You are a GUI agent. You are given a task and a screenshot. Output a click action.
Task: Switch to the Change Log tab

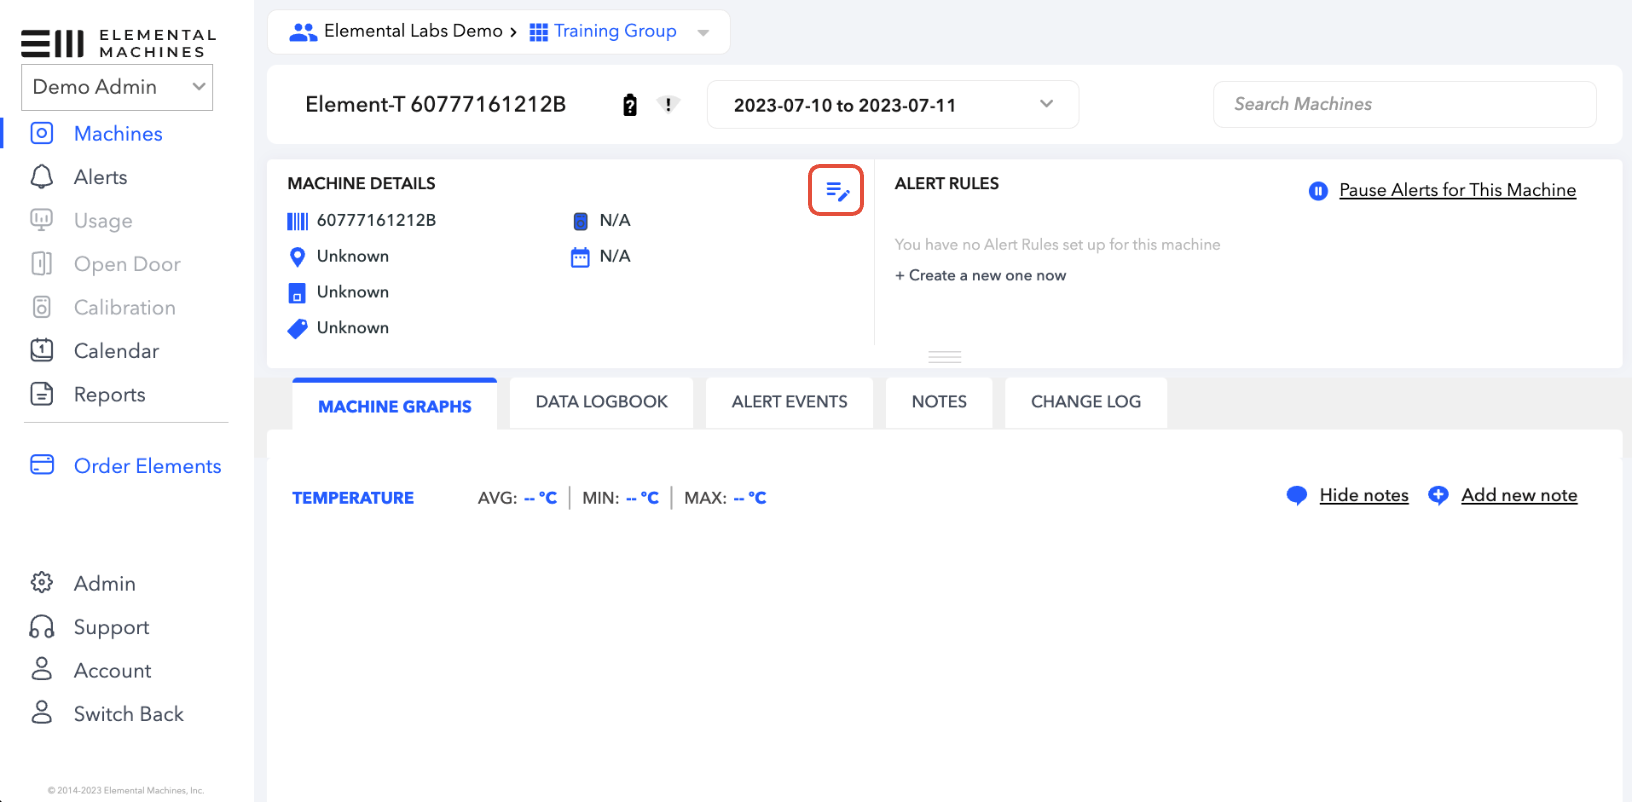click(1086, 402)
